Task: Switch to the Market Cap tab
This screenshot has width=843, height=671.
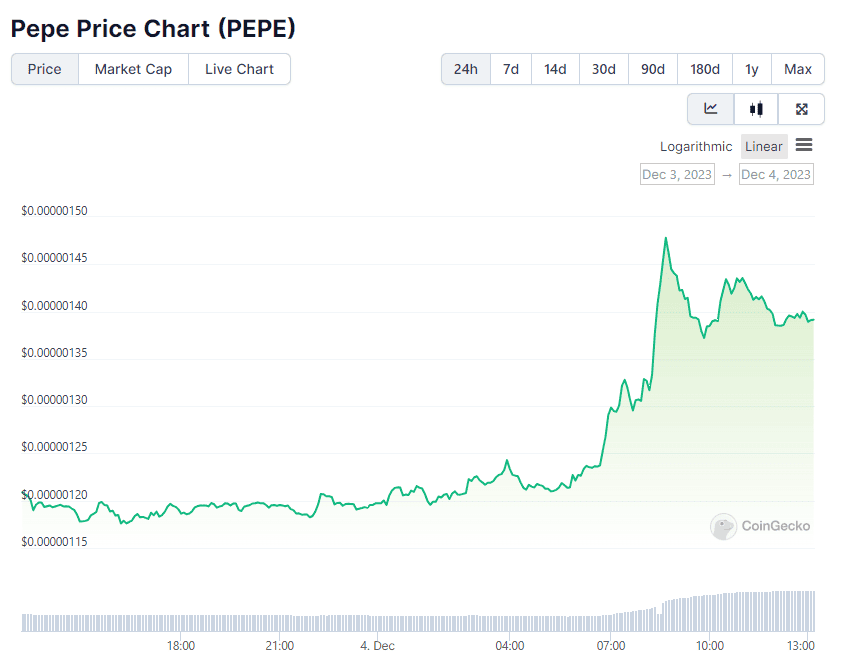Action: [132, 69]
